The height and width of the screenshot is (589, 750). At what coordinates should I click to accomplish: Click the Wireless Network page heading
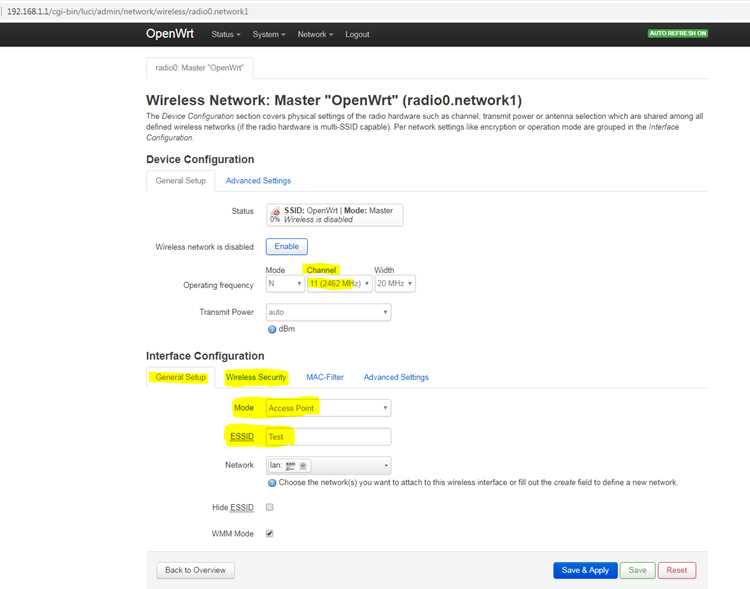click(334, 100)
